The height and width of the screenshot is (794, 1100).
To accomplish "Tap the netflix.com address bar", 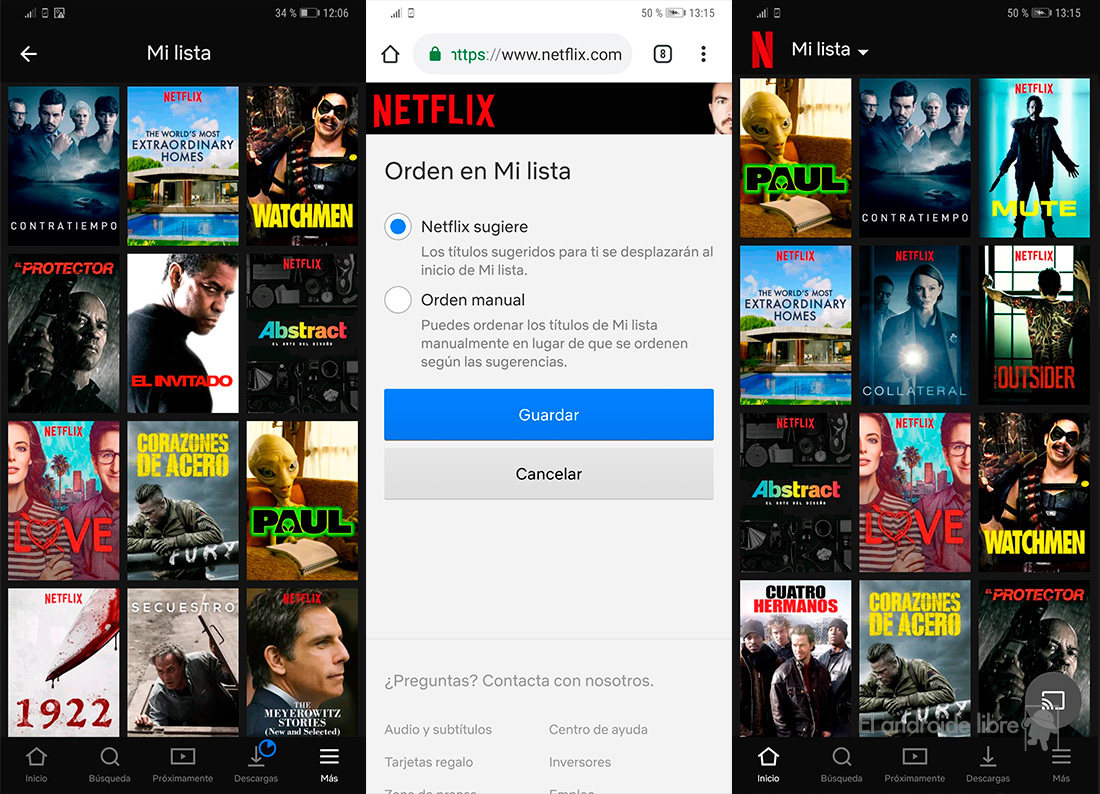I will pos(523,54).
